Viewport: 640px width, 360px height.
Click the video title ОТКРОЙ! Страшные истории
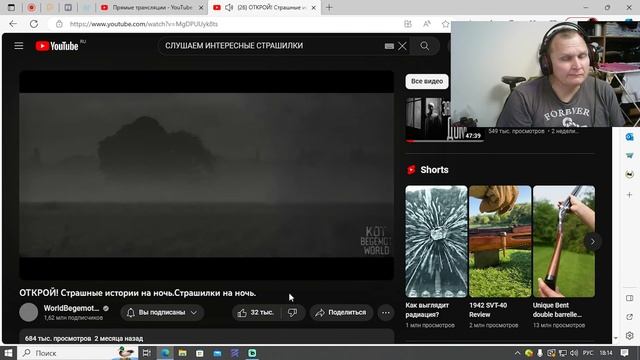138,293
